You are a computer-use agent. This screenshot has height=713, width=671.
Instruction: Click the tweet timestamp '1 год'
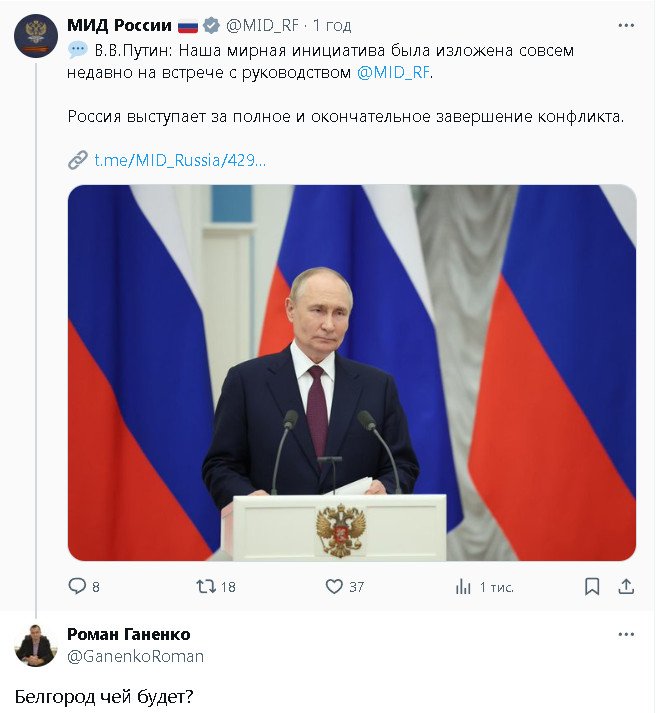coord(331,26)
